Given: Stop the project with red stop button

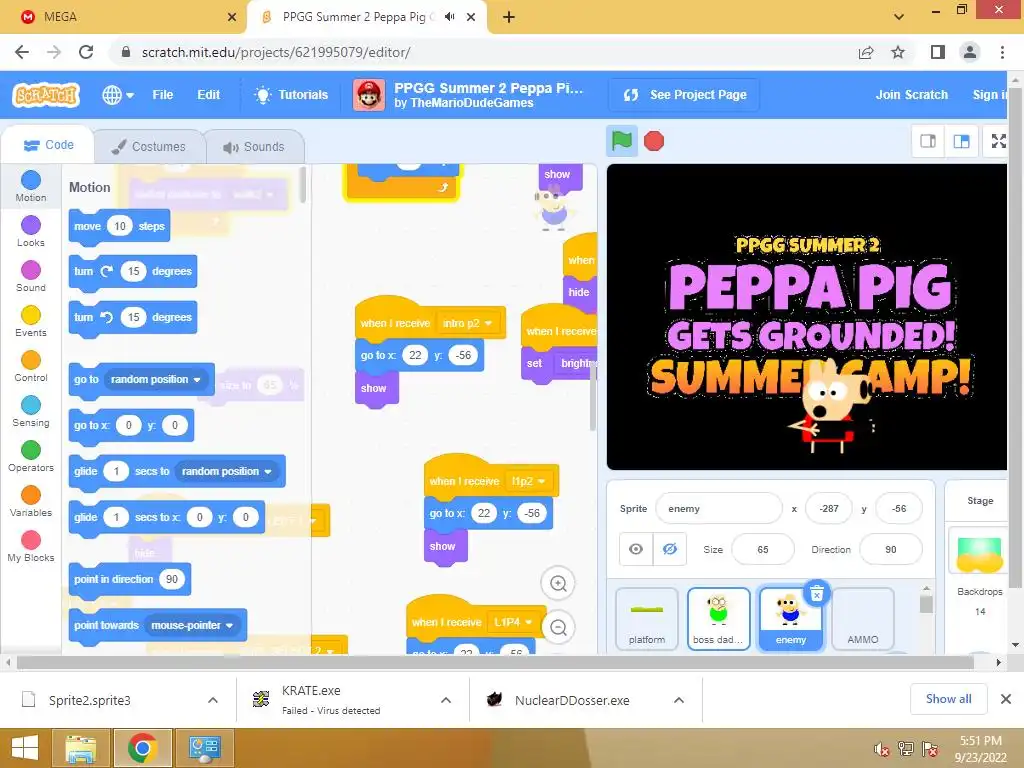Looking at the screenshot, I should click(654, 141).
